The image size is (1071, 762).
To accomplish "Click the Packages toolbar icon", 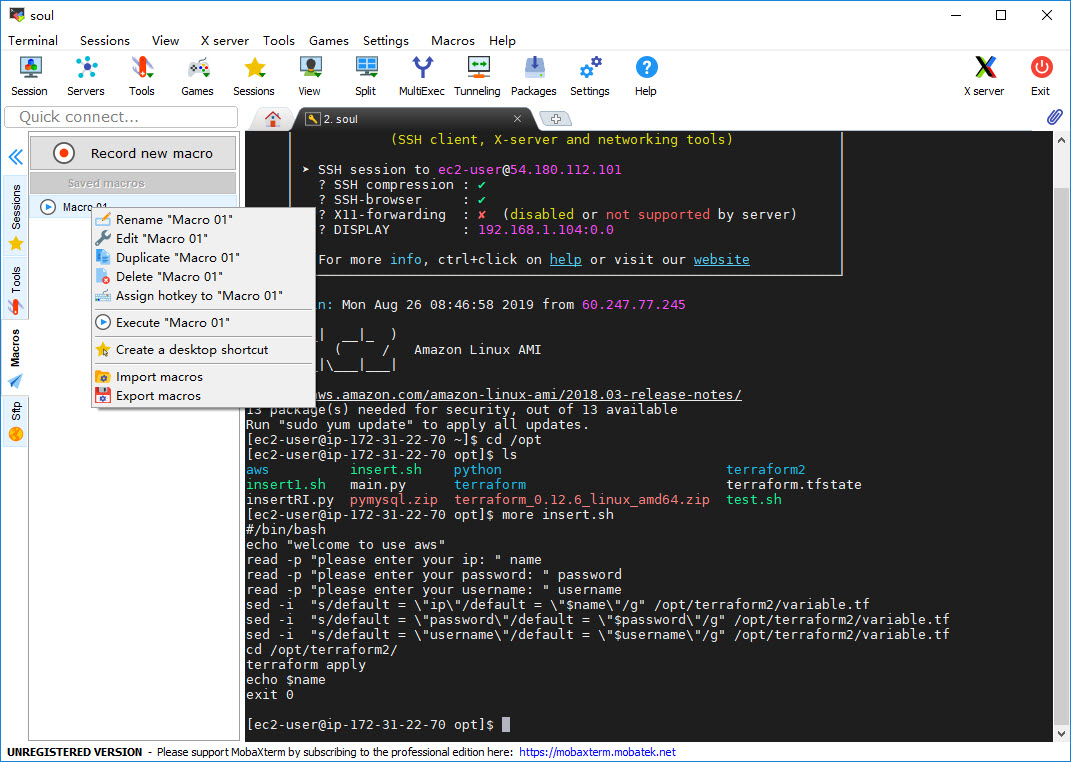I will [534, 76].
